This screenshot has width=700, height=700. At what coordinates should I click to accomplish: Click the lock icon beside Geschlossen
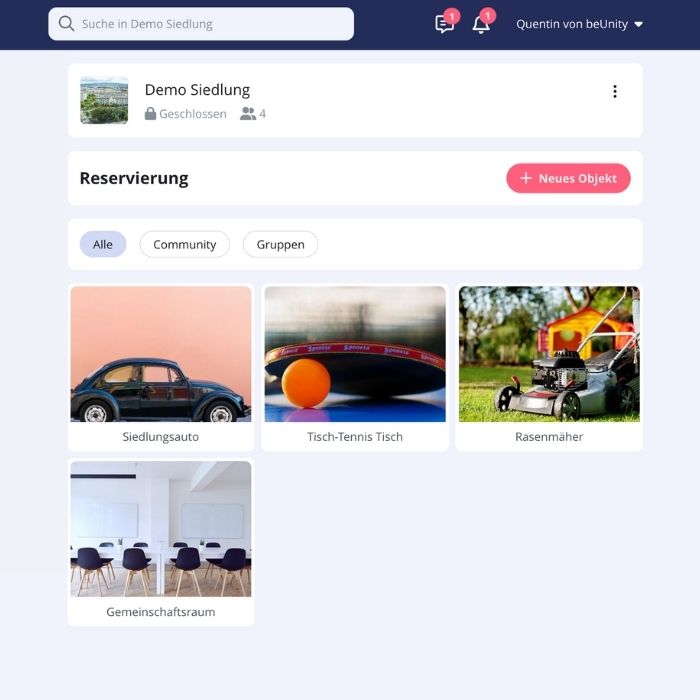pos(150,114)
